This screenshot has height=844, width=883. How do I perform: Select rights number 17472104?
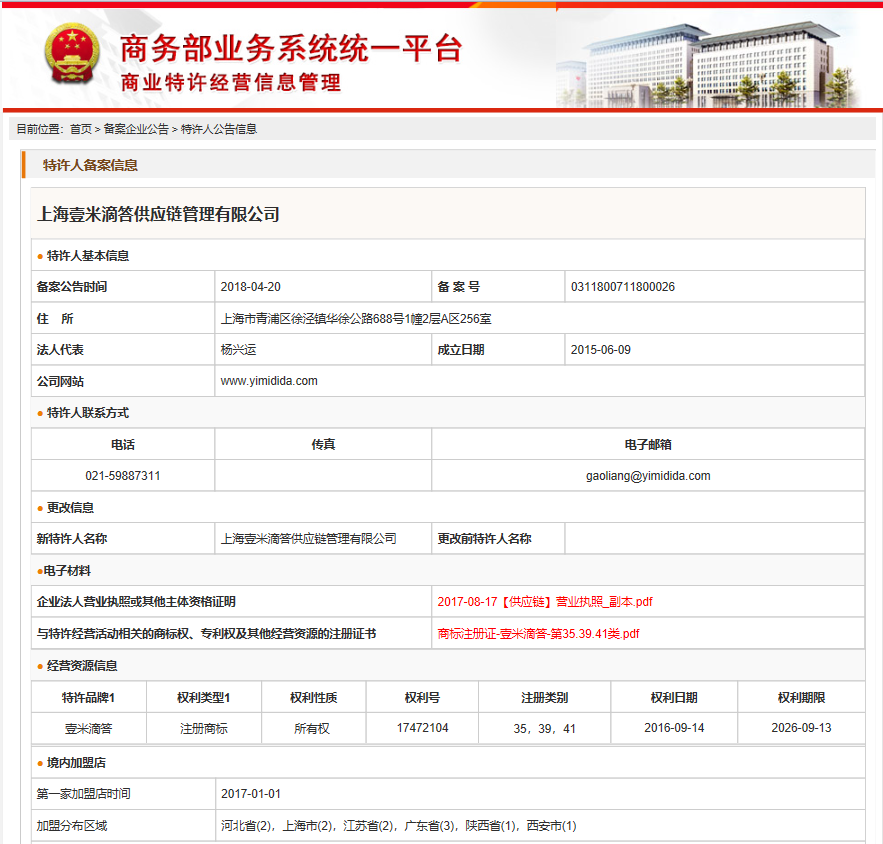[422, 728]
